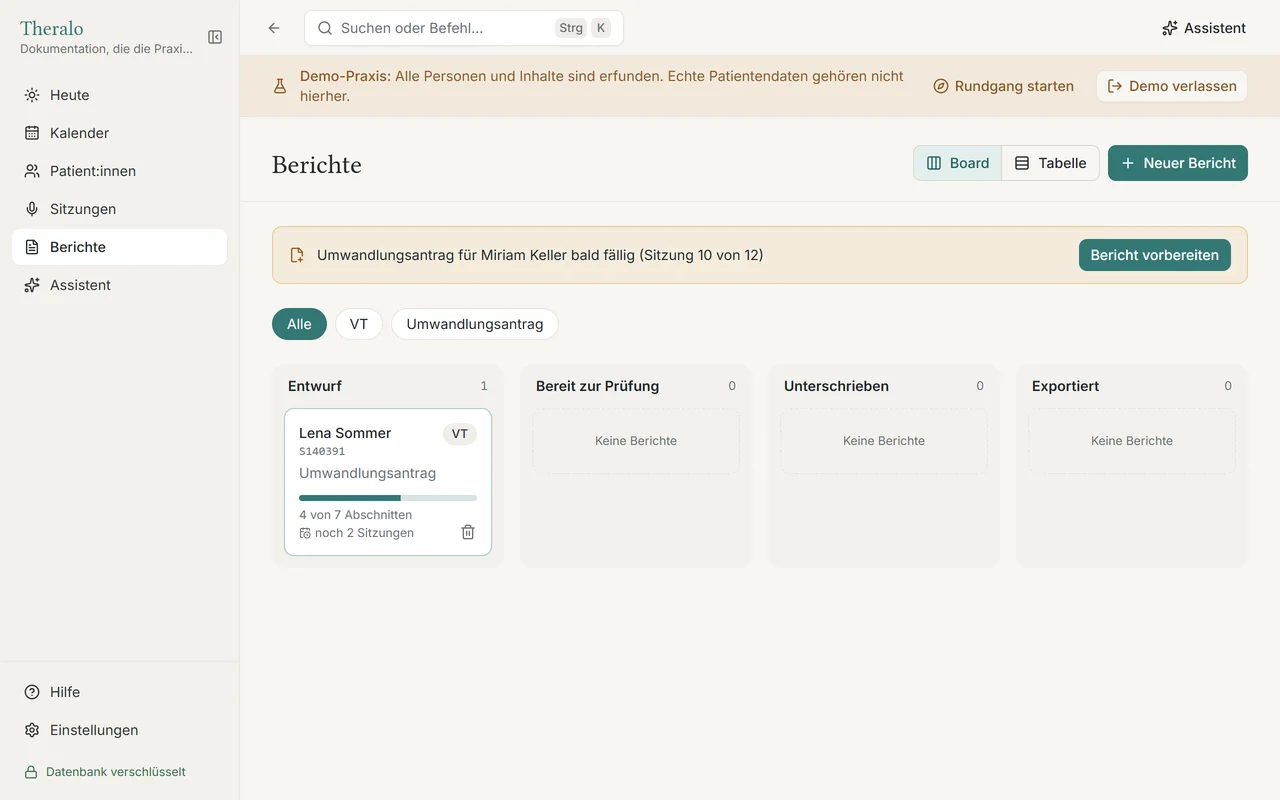
Task: Click the magnifier icon in the search bar
Action: pos(325,28)
